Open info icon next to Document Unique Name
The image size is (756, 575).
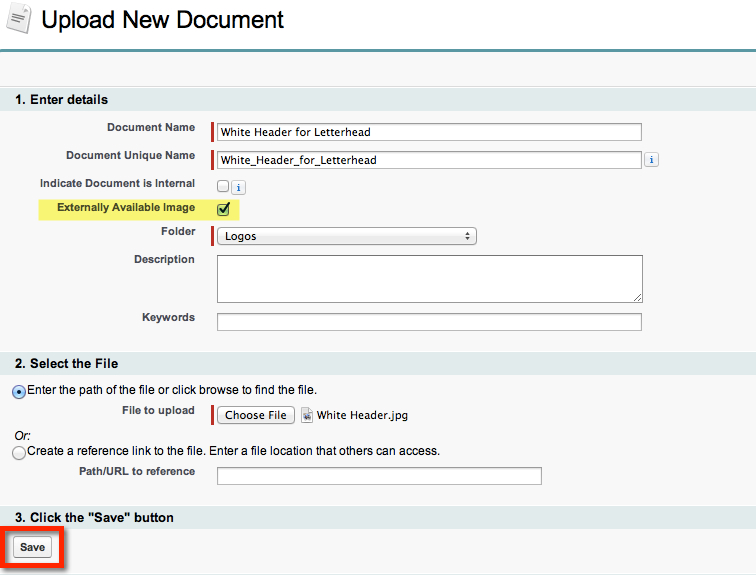[651, 160]
